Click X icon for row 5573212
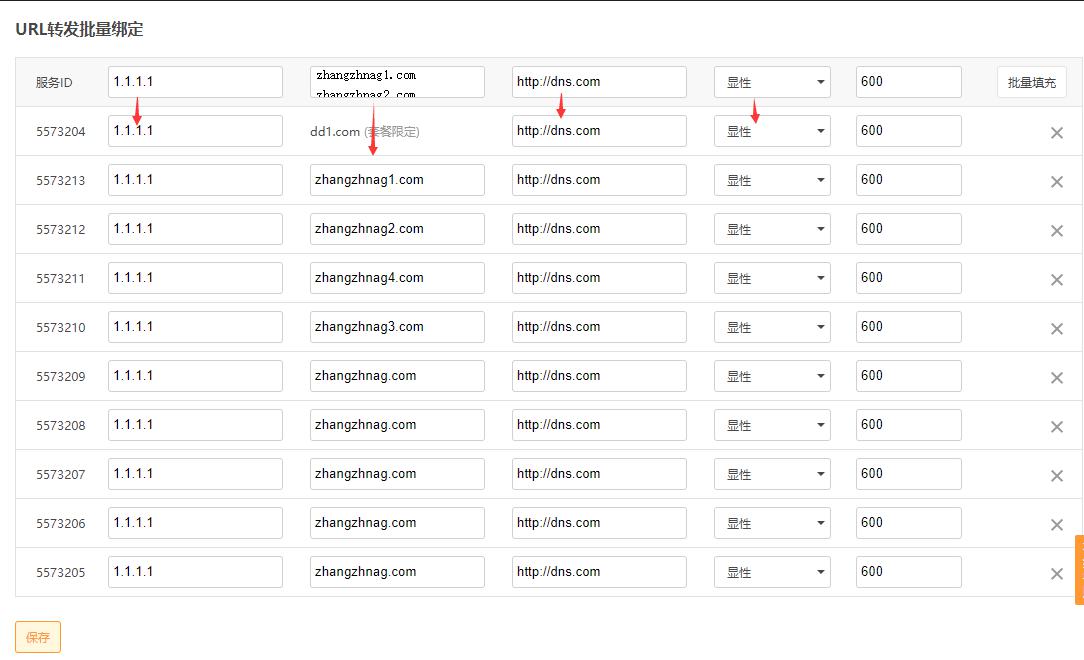The image size is (1084, 660). [1056, 231]
